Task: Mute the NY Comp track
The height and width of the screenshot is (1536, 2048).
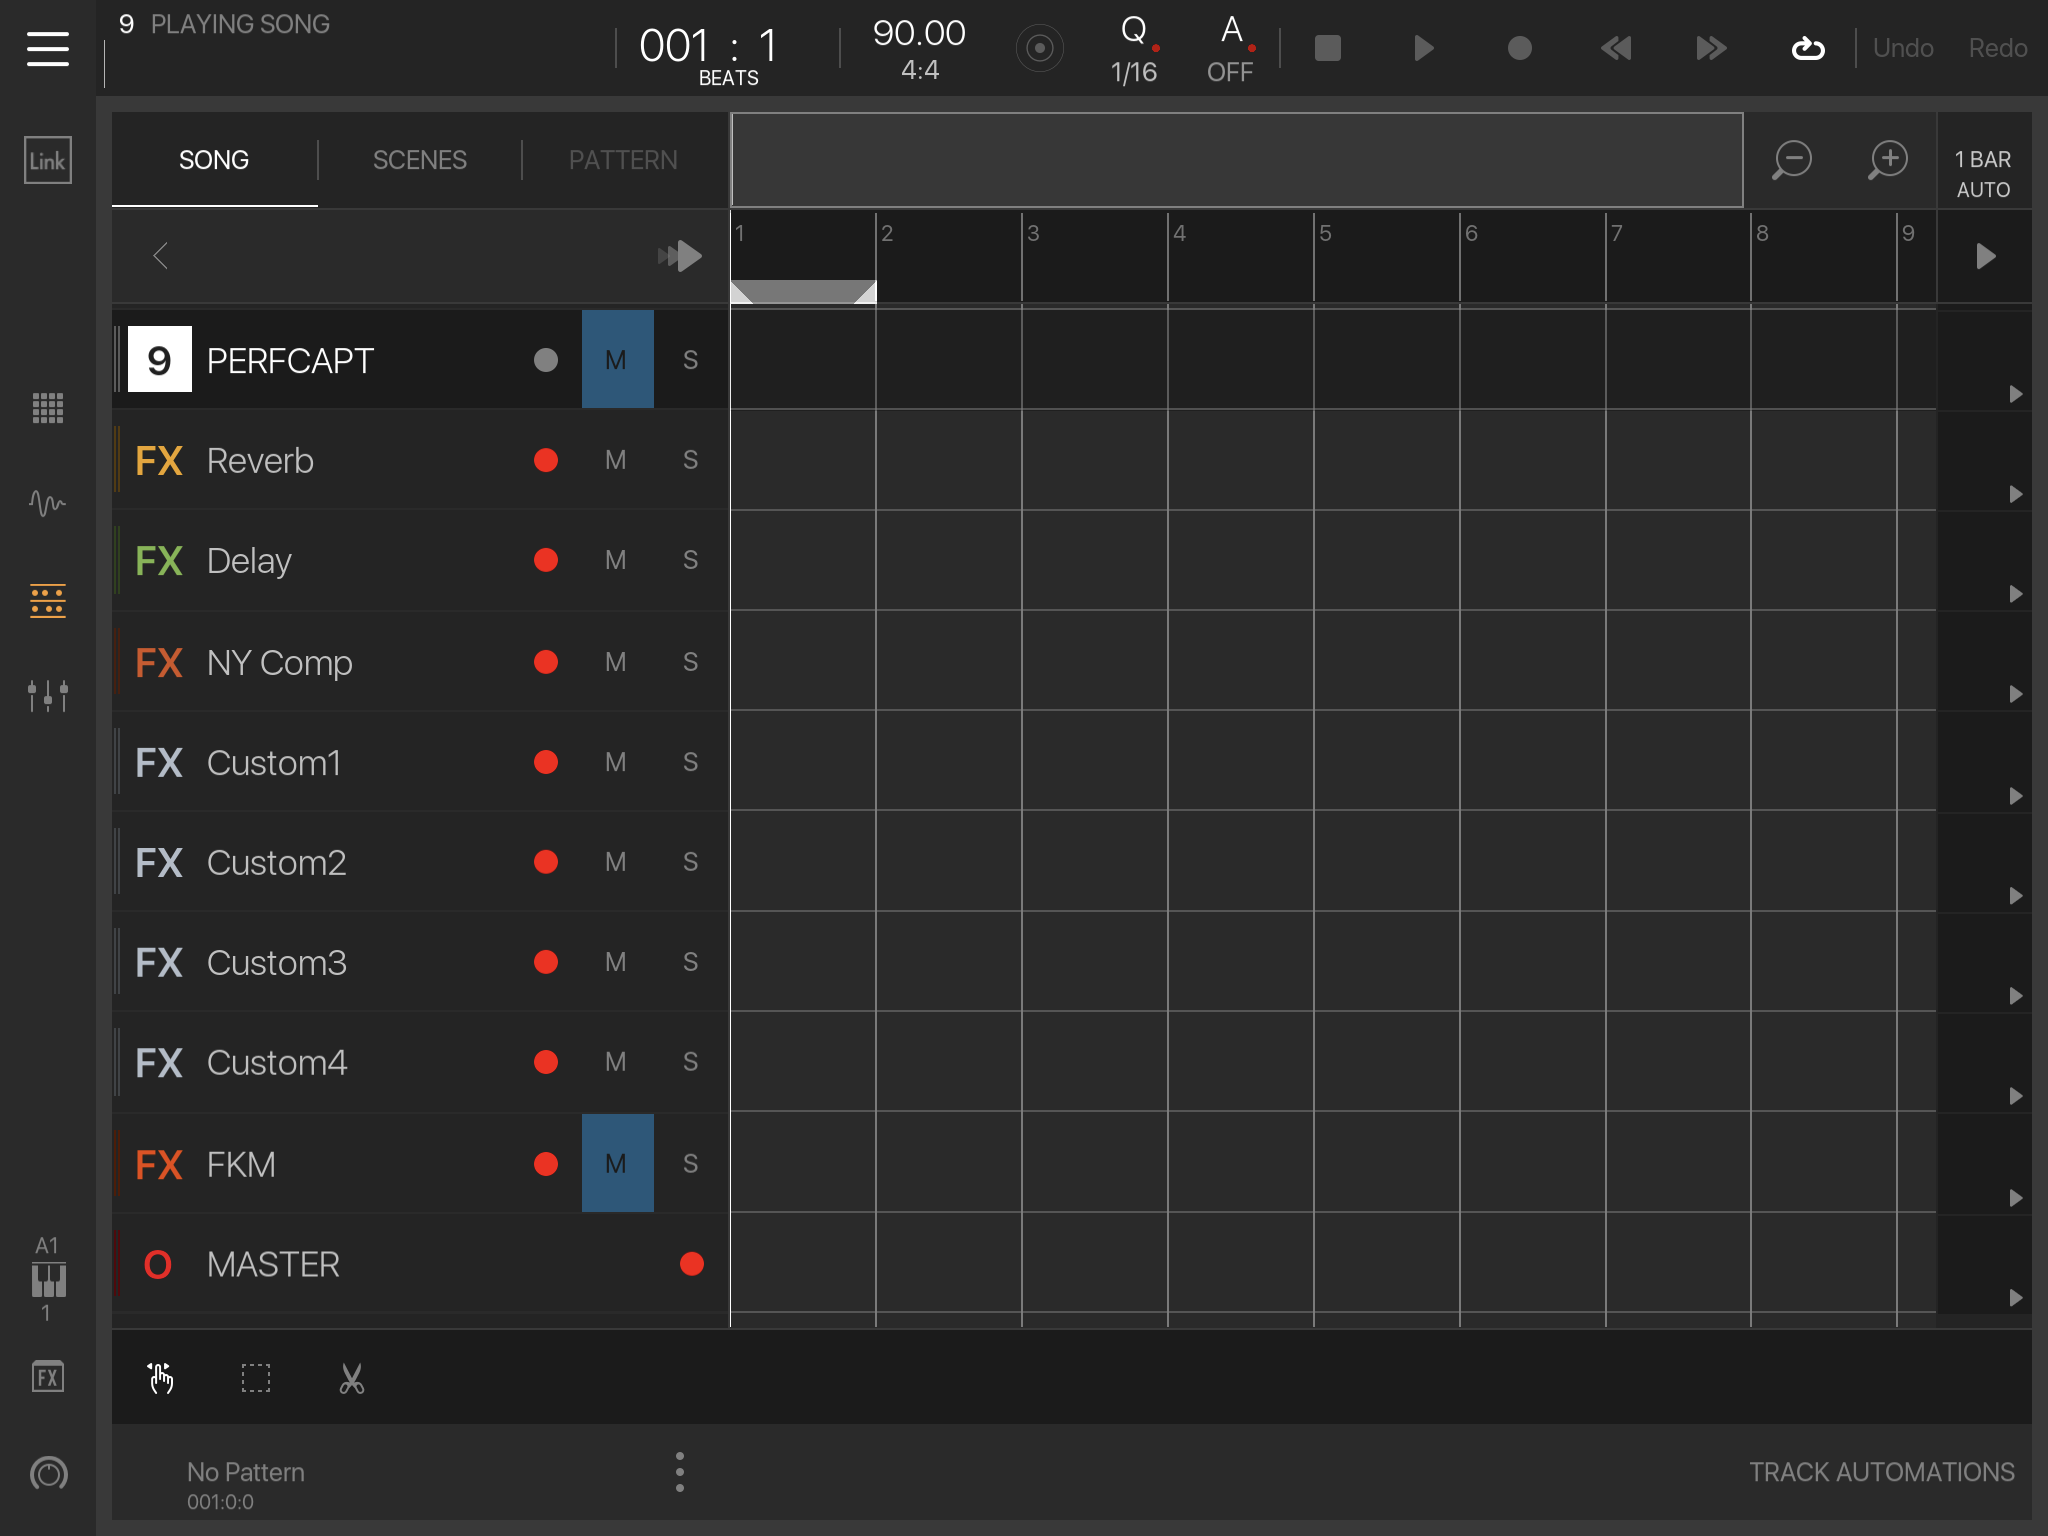Action: pyautogui.click(x=616, y=662)
